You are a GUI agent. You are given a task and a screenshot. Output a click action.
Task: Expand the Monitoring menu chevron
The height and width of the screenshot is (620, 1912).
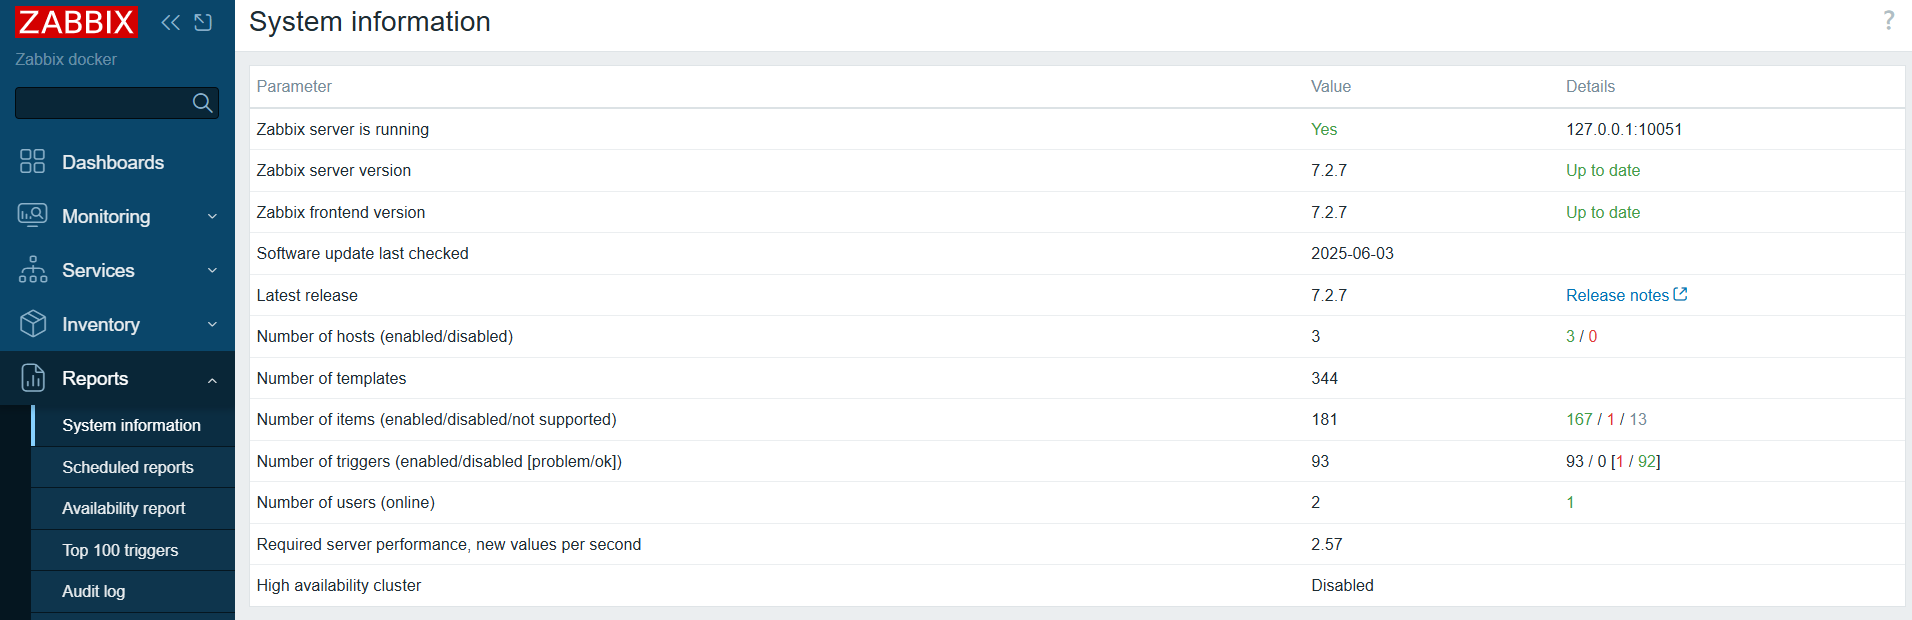(x=212, y=217)
